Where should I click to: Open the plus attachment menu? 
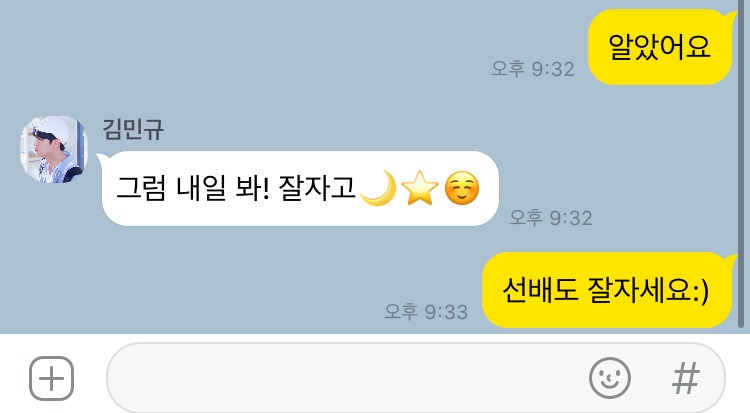point(51,379)
